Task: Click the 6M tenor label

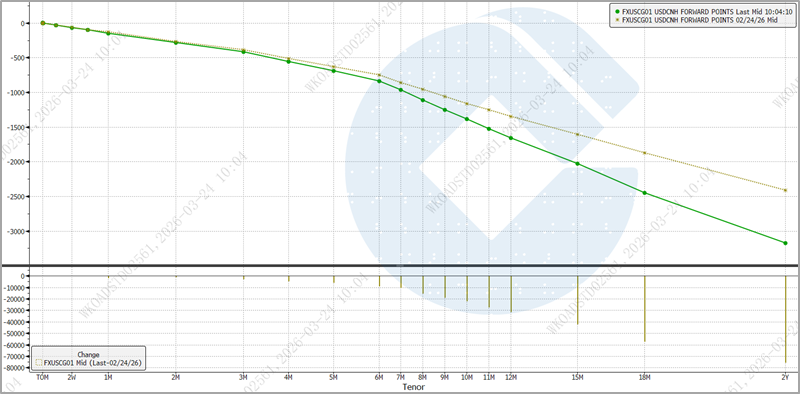Action: point(379,378)
